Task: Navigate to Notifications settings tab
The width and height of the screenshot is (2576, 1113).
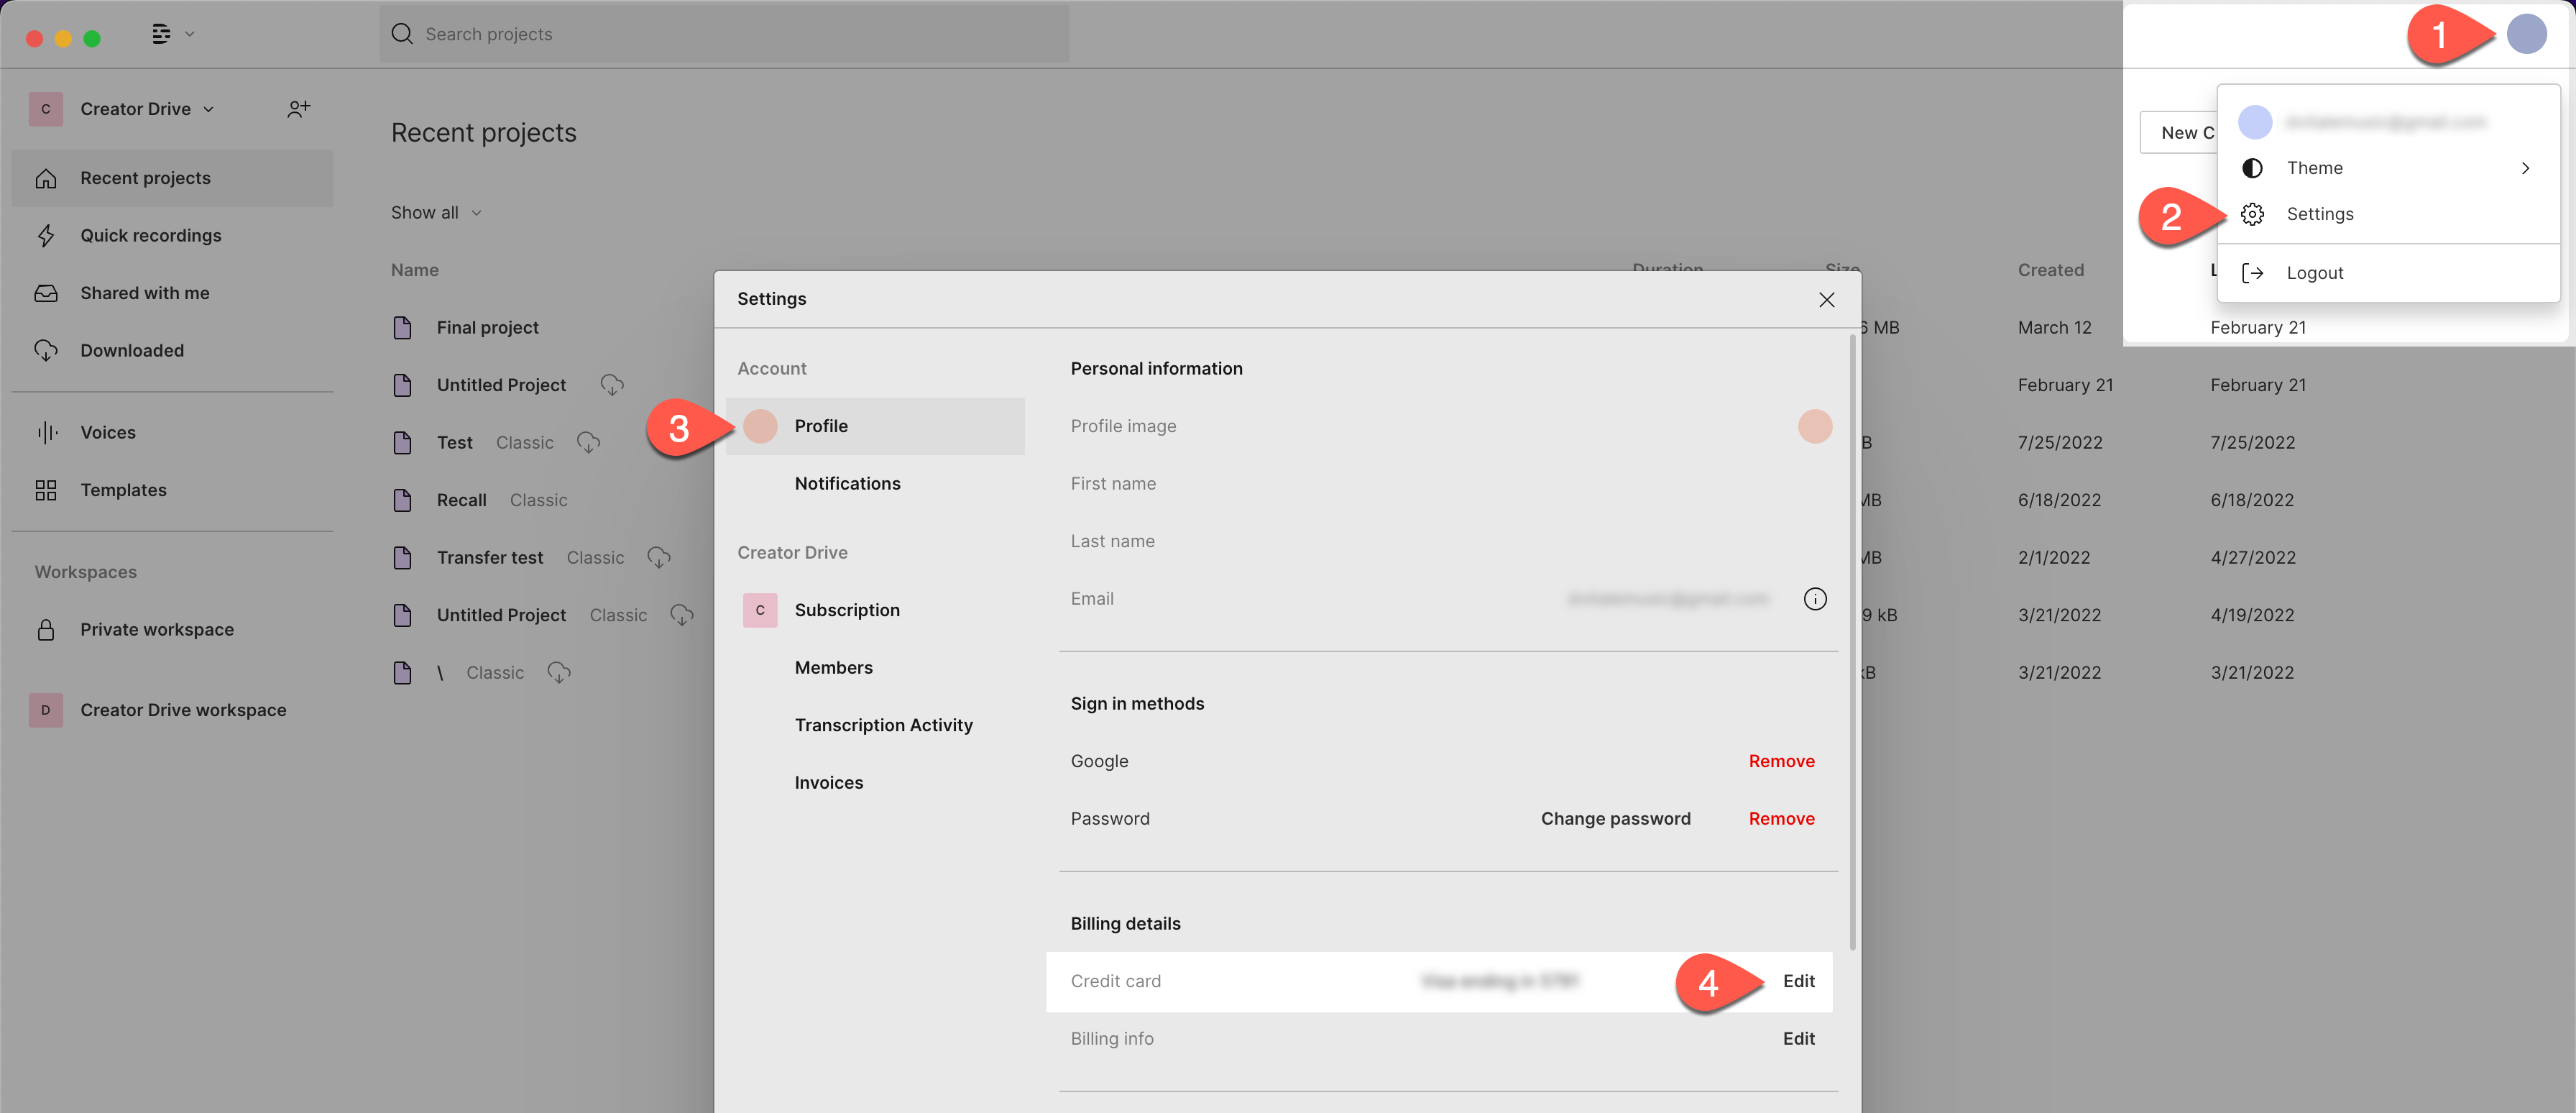Action: point(847,482)
